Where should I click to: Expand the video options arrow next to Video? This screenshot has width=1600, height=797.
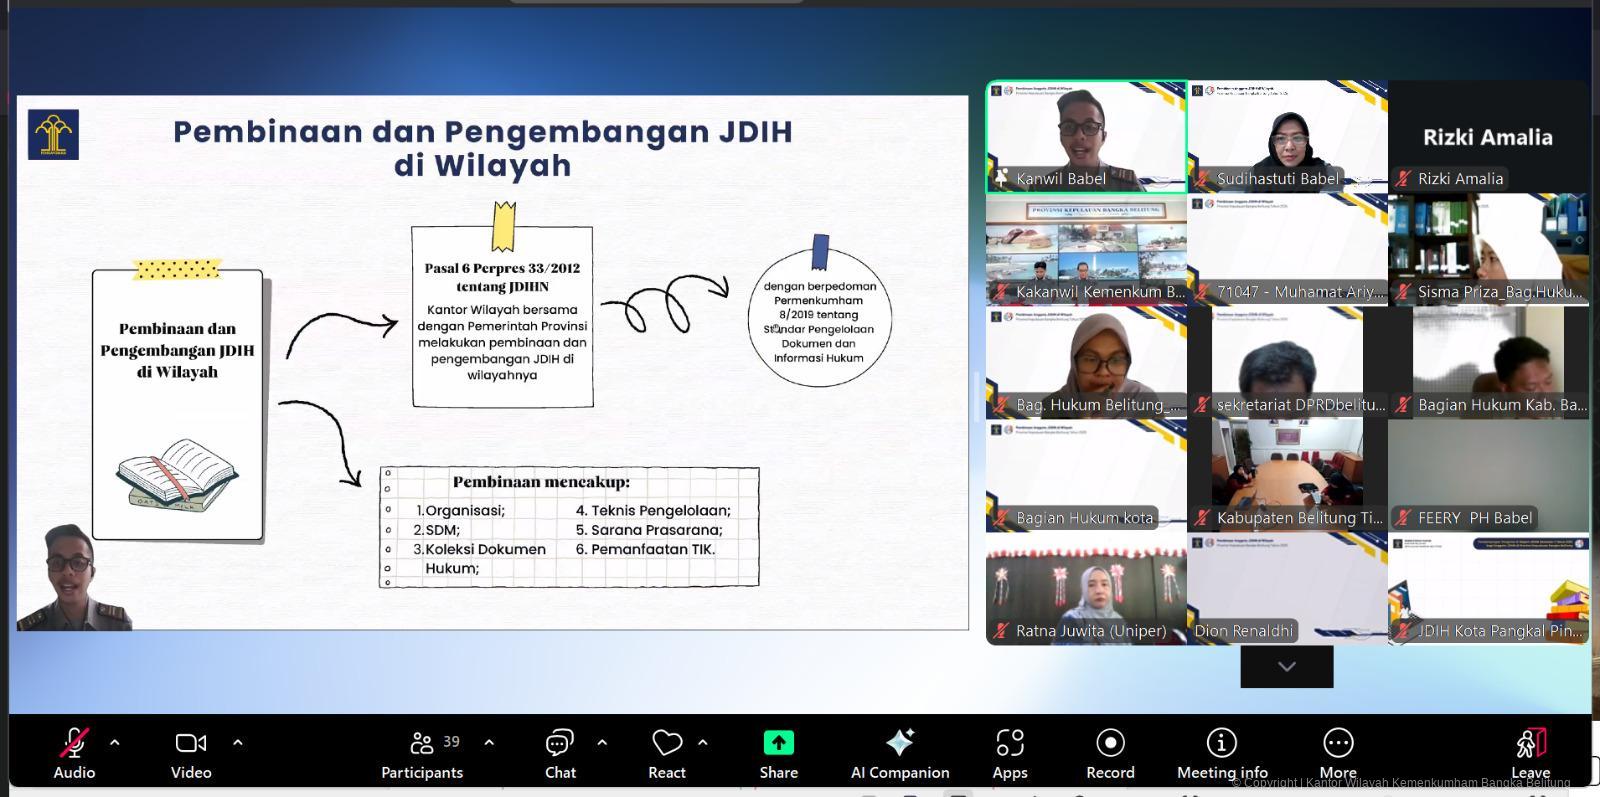pos(238,742)
